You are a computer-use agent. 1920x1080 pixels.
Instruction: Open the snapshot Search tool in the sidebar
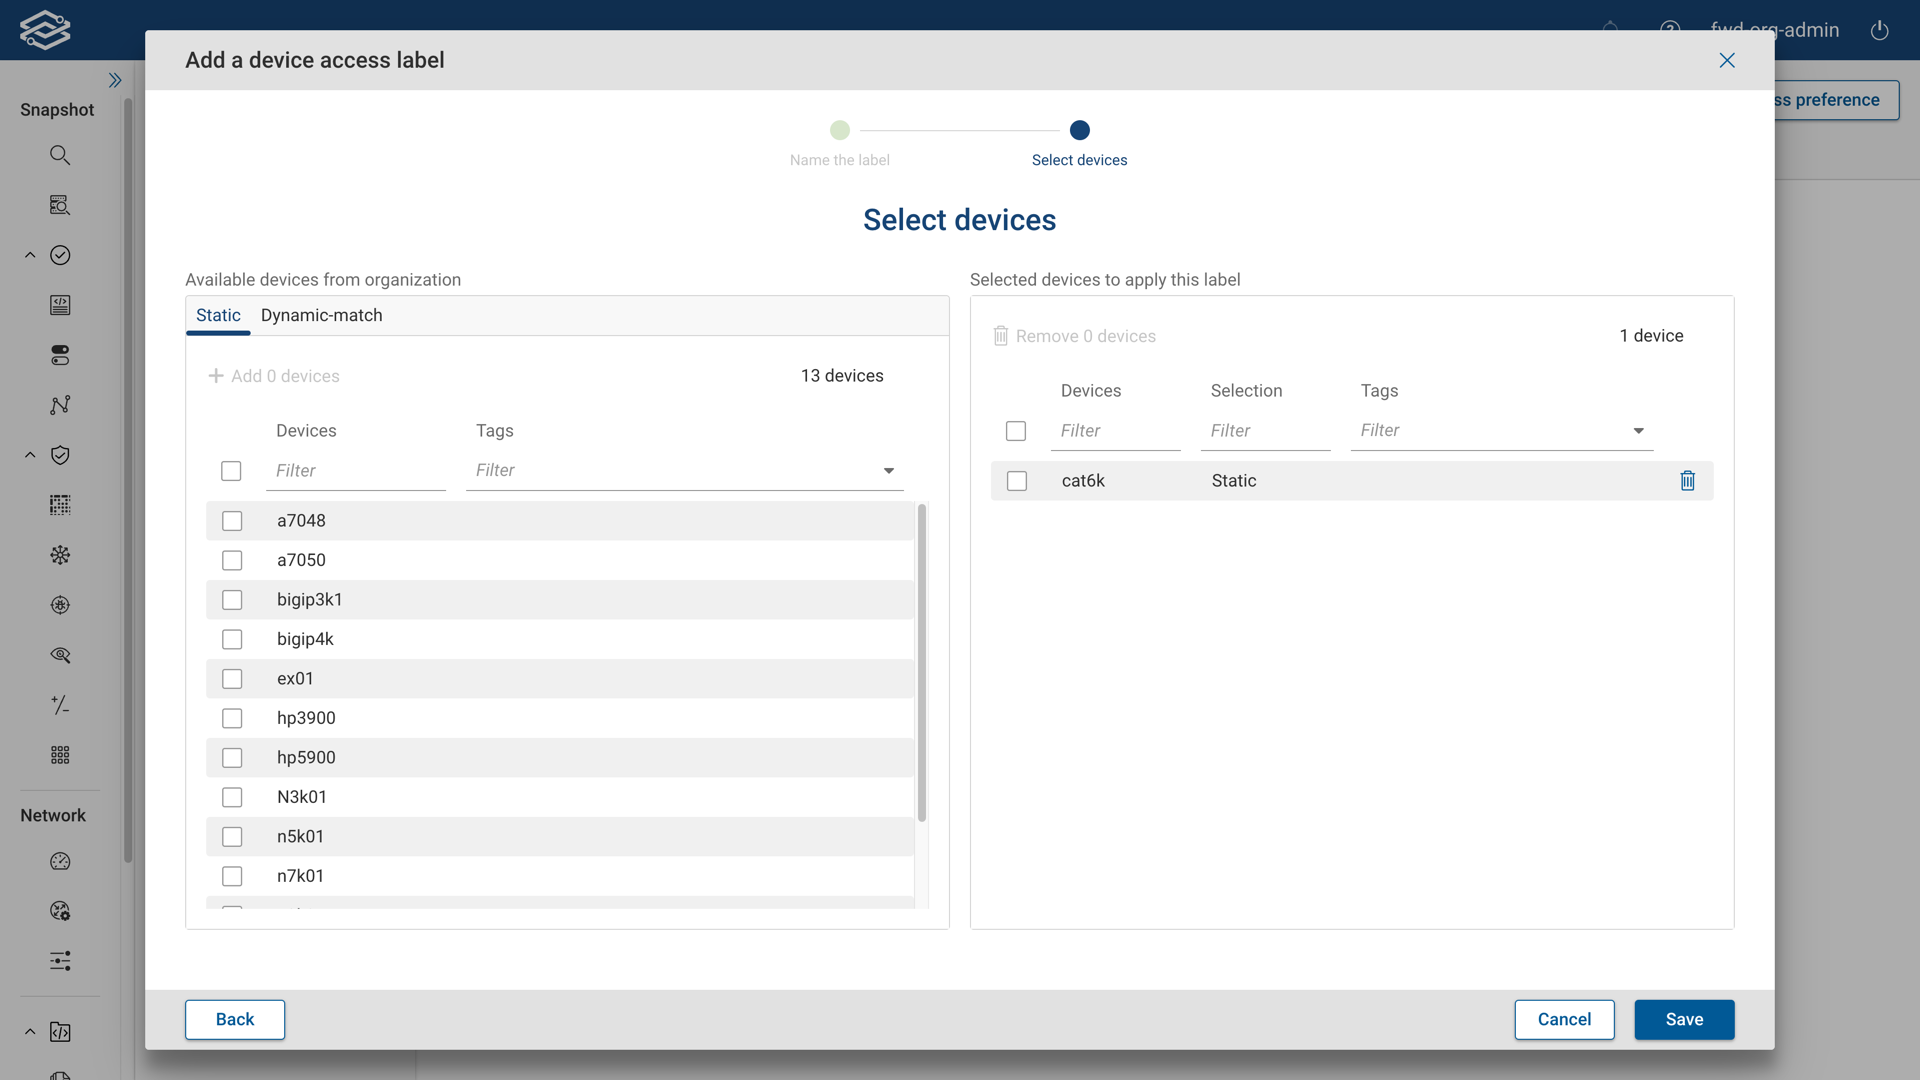(x=60, y=155)
